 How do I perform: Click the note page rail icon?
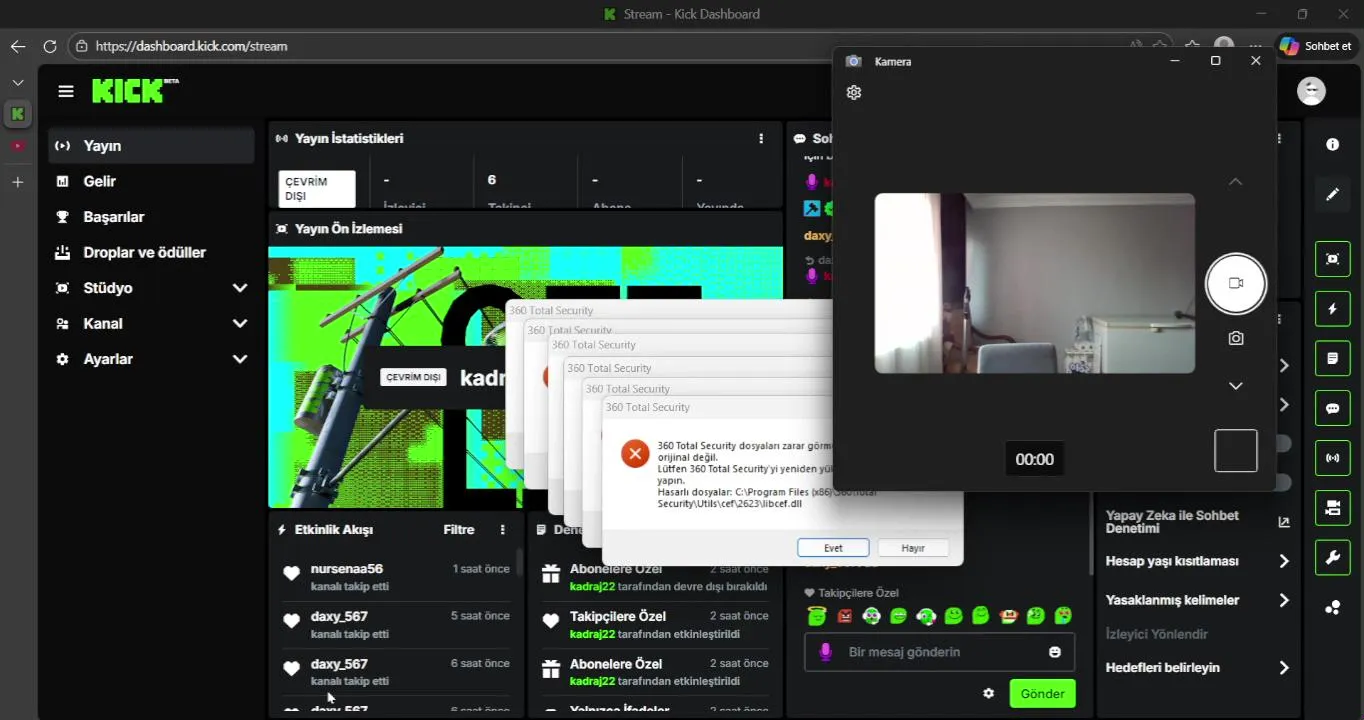pyautogui.click(x=1332, y=358)
